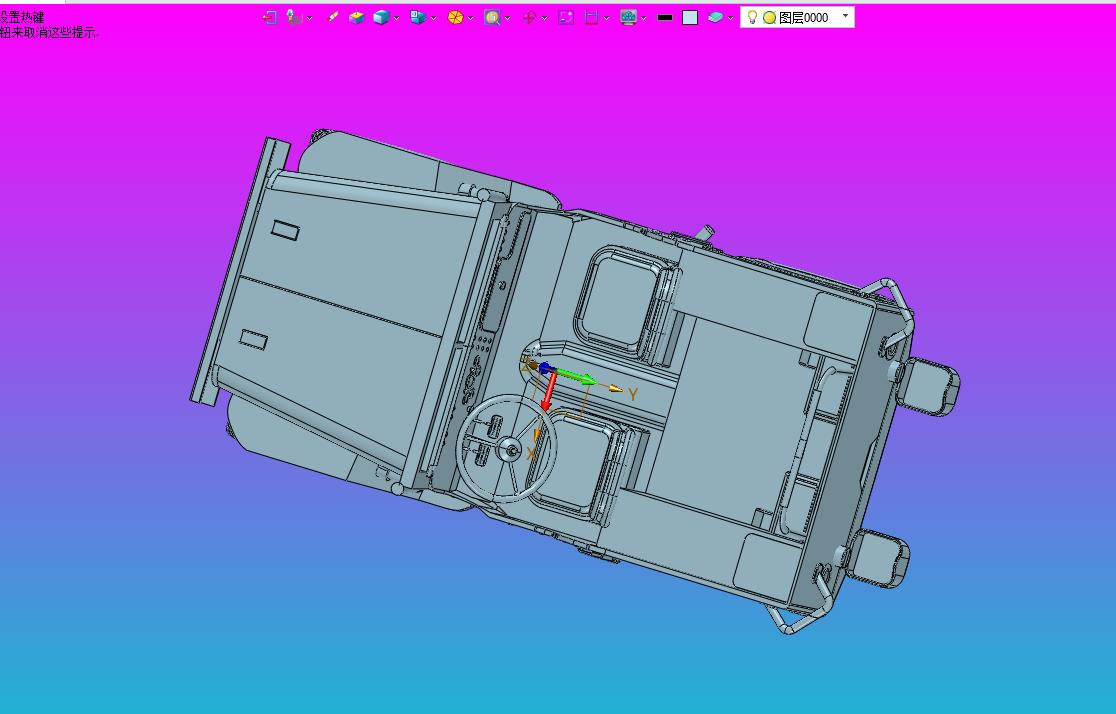The image size is (1116, 714).
Task: Open the 图层0000 layer dropdown
Action: click(x=846, y=16)
